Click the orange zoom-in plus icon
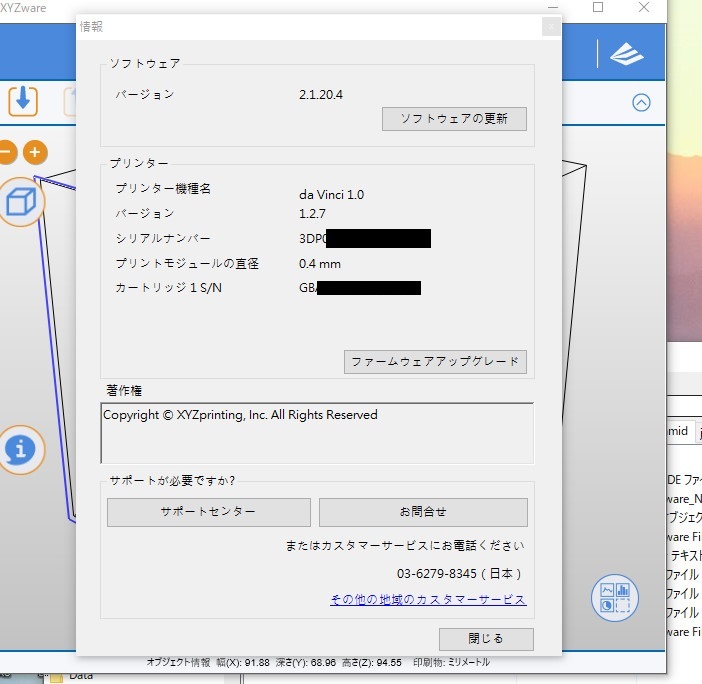This screenshot has height=684, width=702. pyautogui.click(x=36, y=152)
